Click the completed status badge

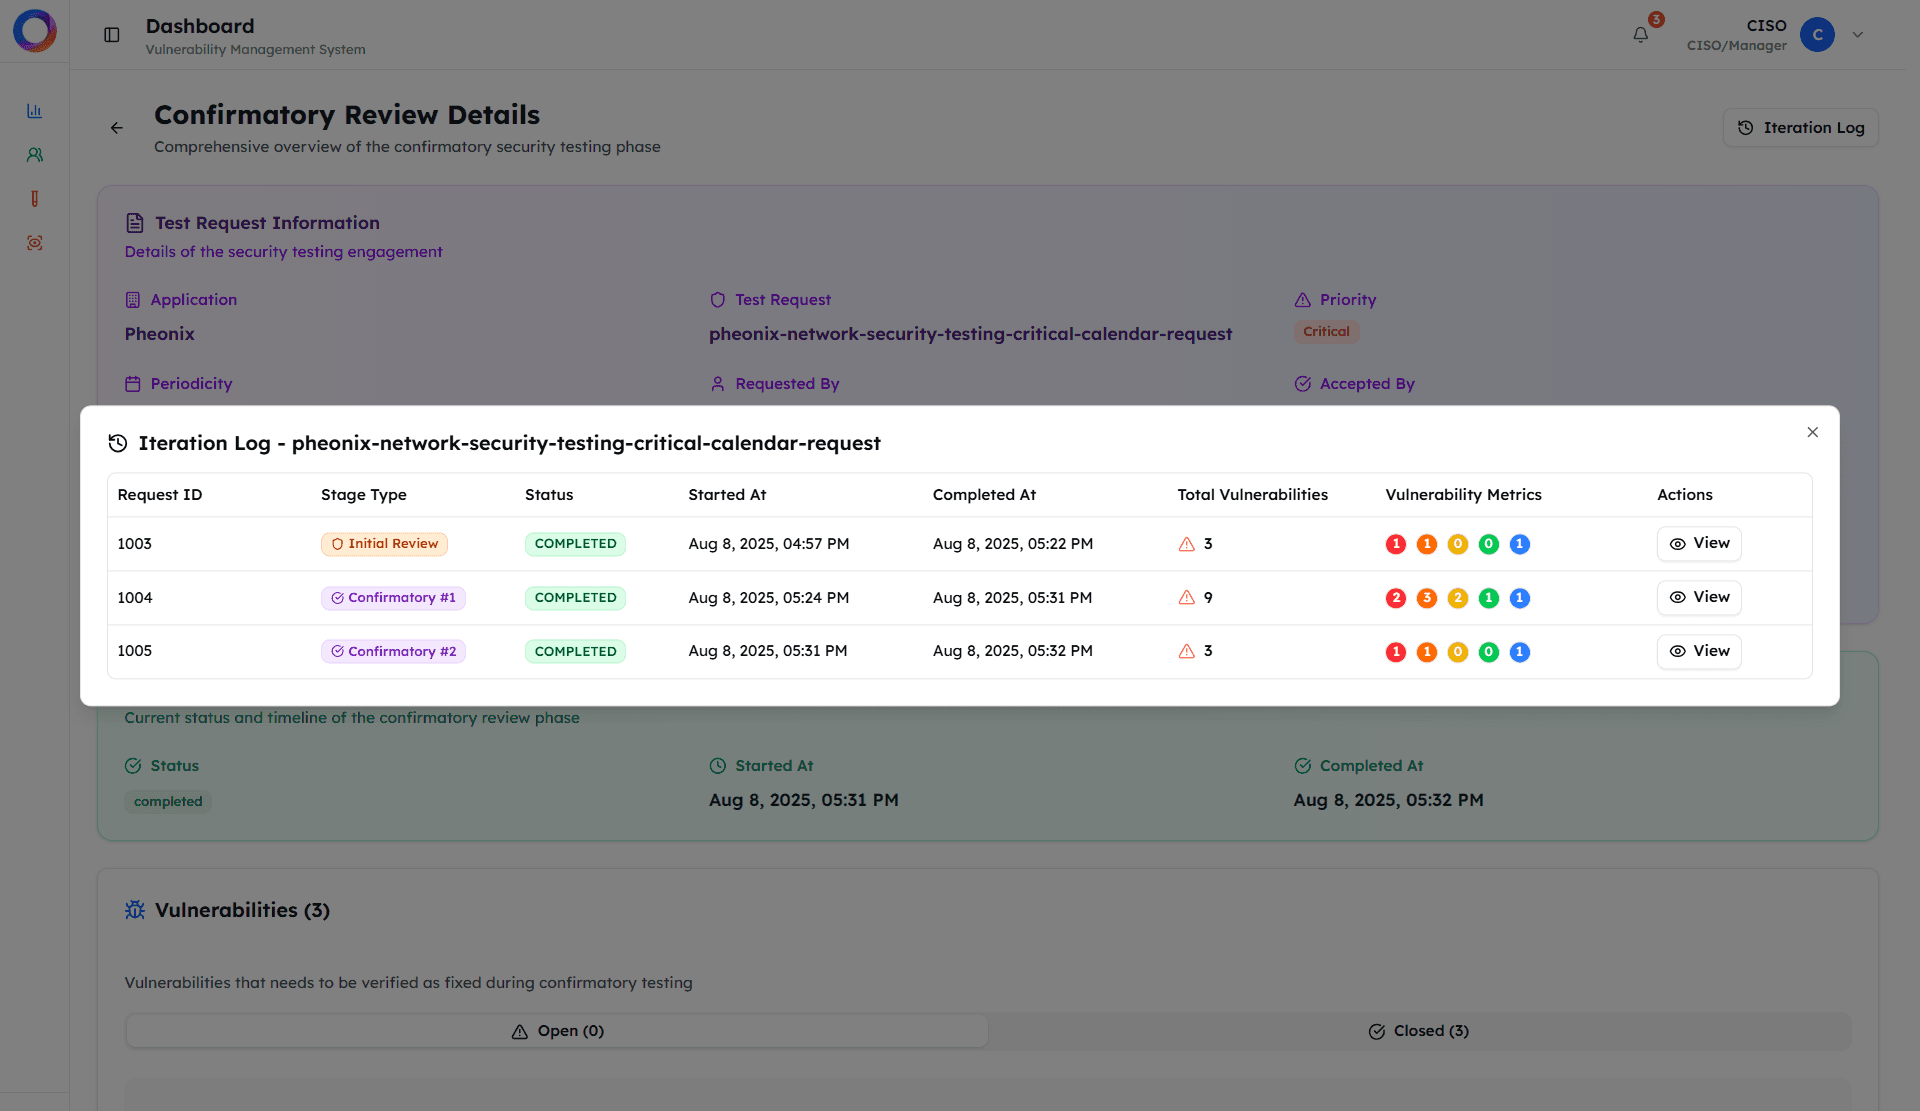168,802
